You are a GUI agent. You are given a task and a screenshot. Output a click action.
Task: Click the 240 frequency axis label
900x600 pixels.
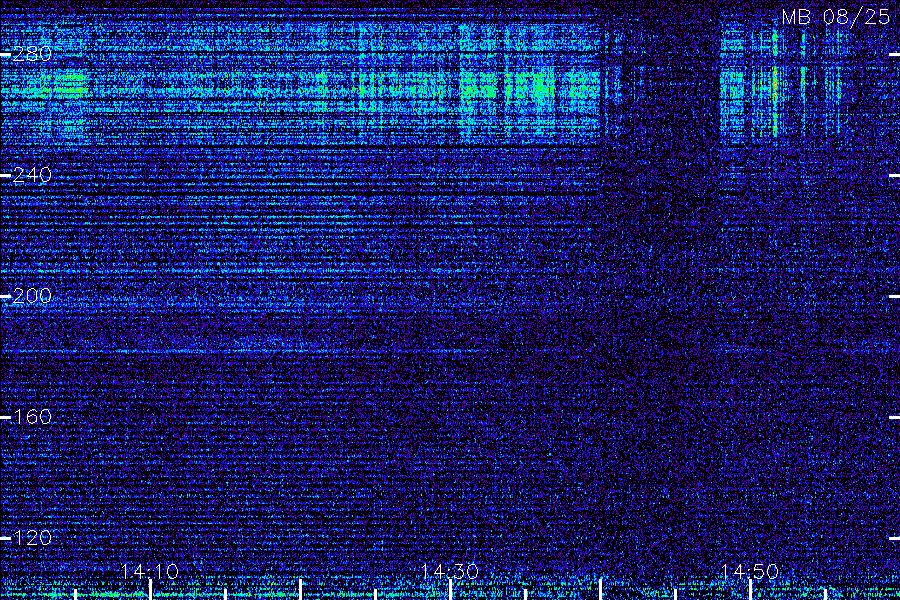[32, 175]
